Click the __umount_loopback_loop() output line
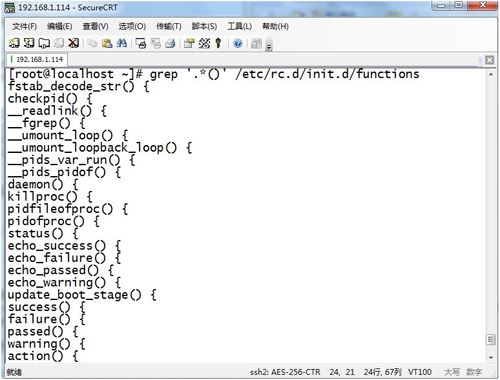The height and width of the screenshot is (380, 500). click(x=100, y=148)
